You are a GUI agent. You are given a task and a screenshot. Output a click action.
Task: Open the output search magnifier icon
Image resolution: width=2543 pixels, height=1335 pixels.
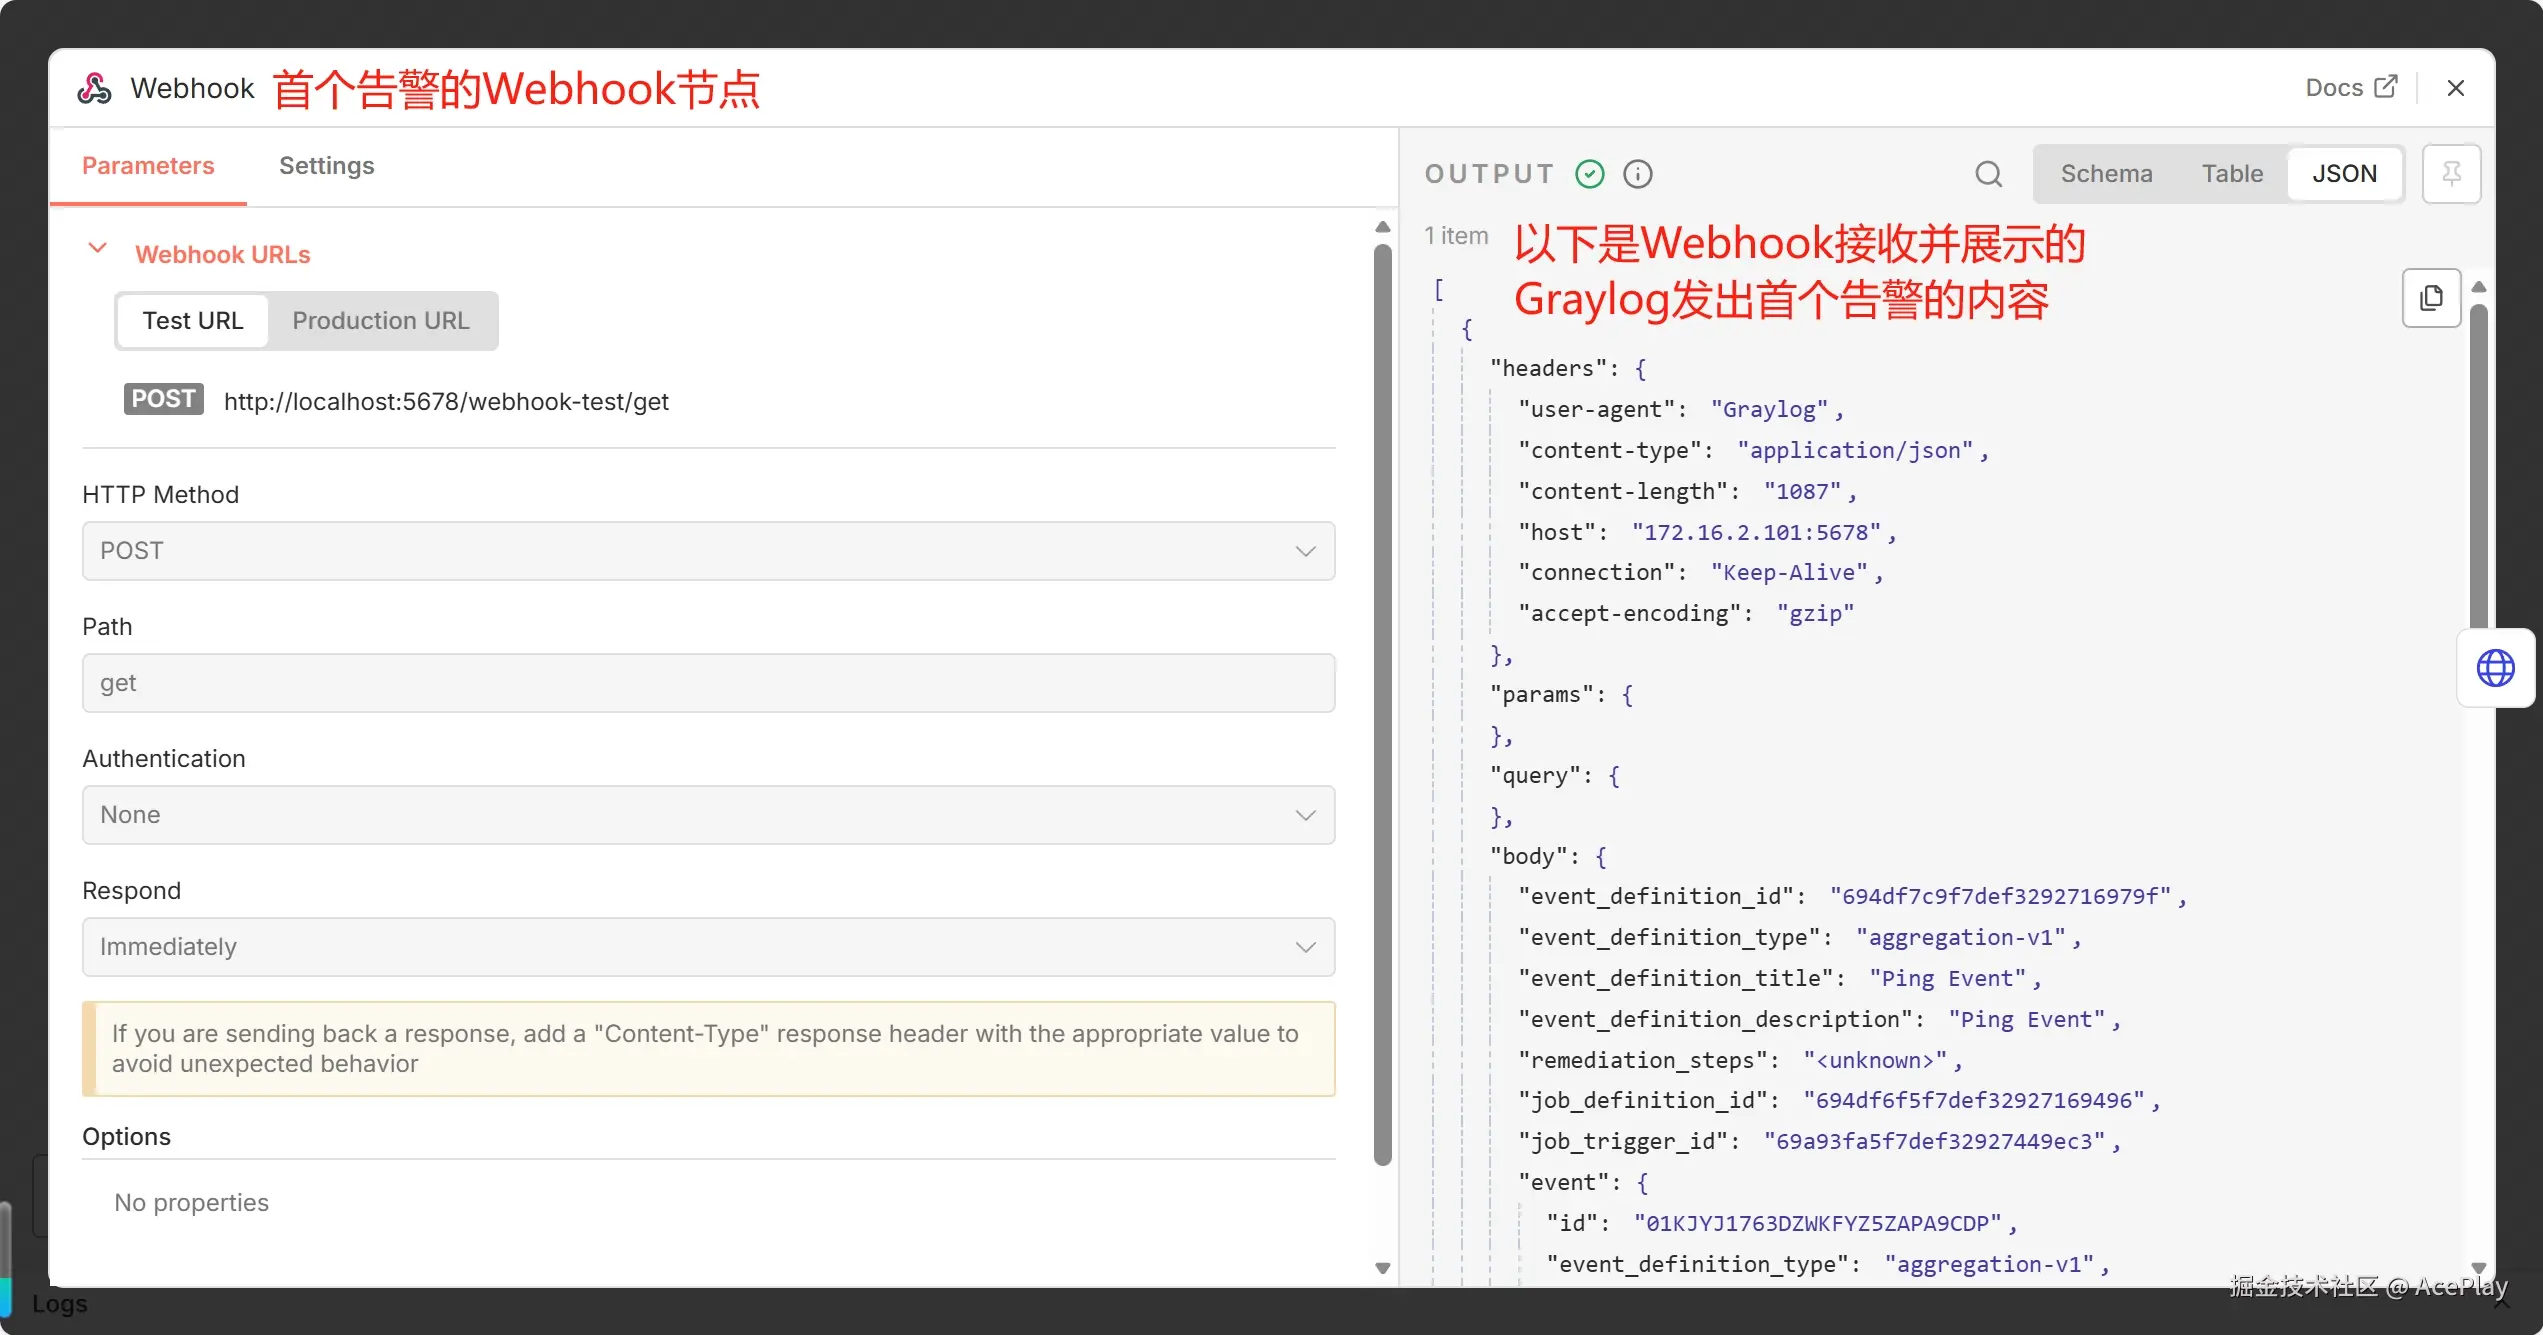coord(1988,174)
